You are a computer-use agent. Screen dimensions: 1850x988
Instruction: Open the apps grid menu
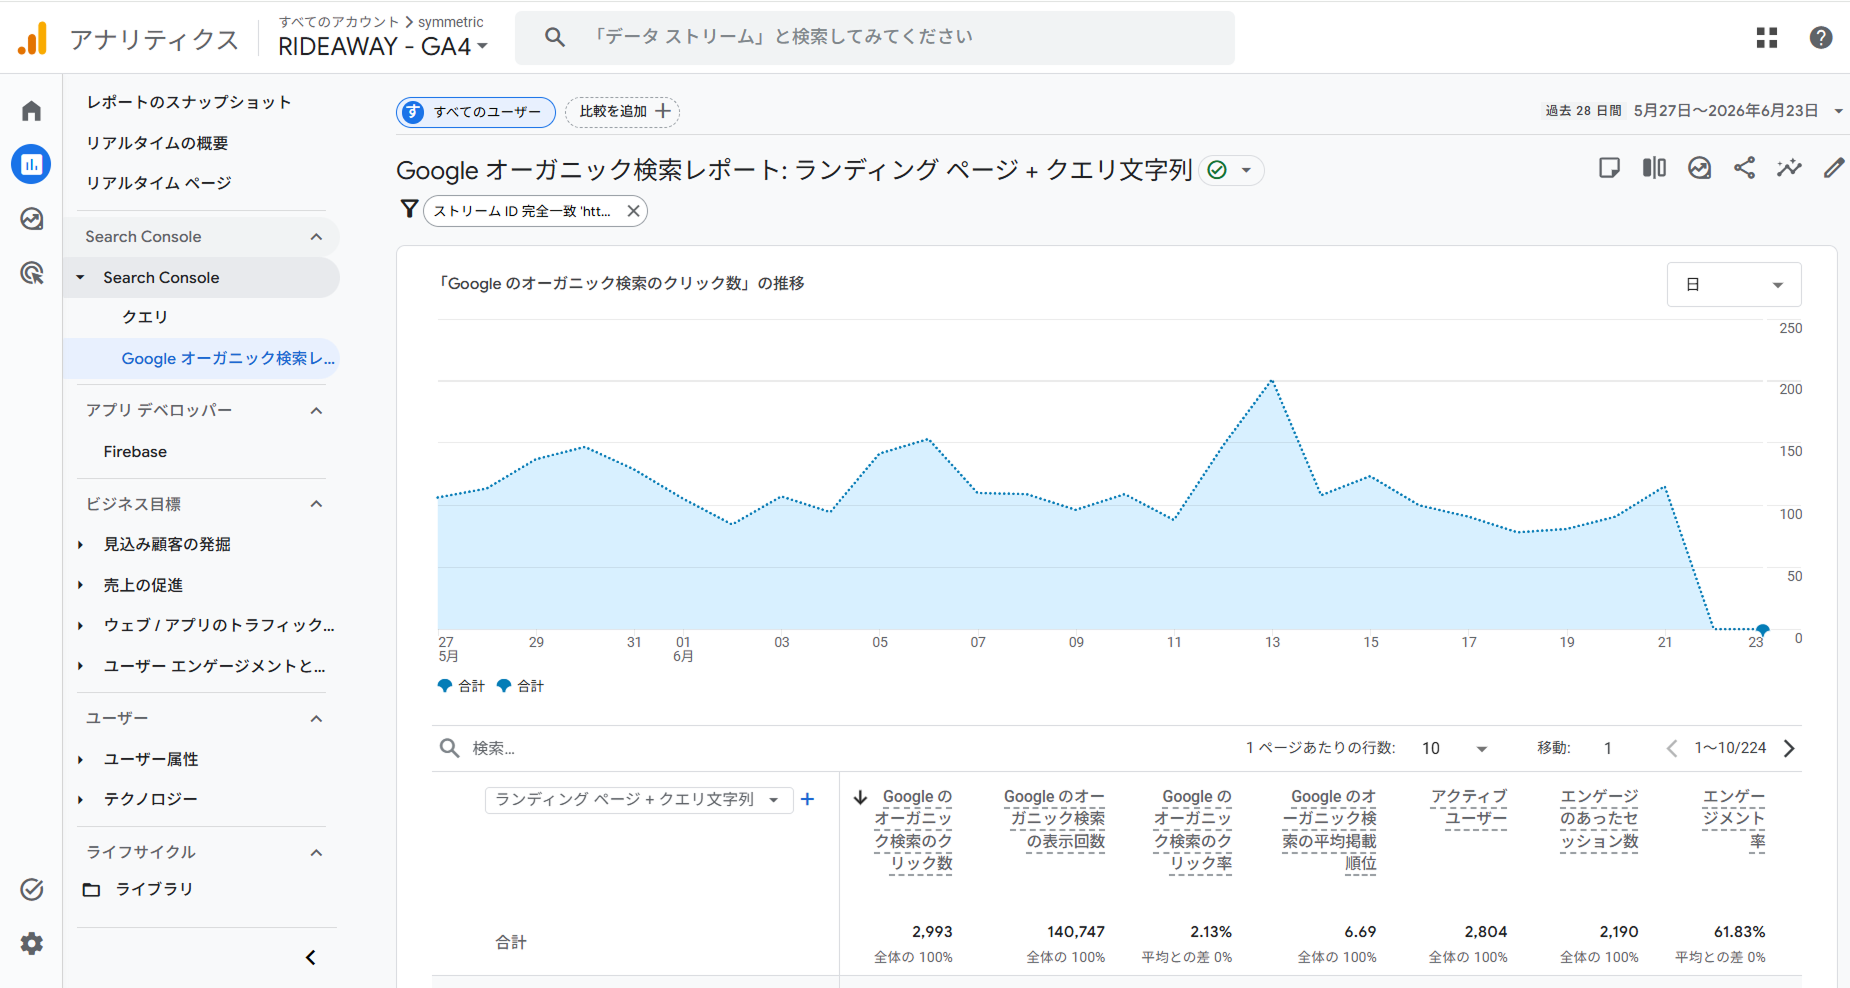tap(1767, 38)
